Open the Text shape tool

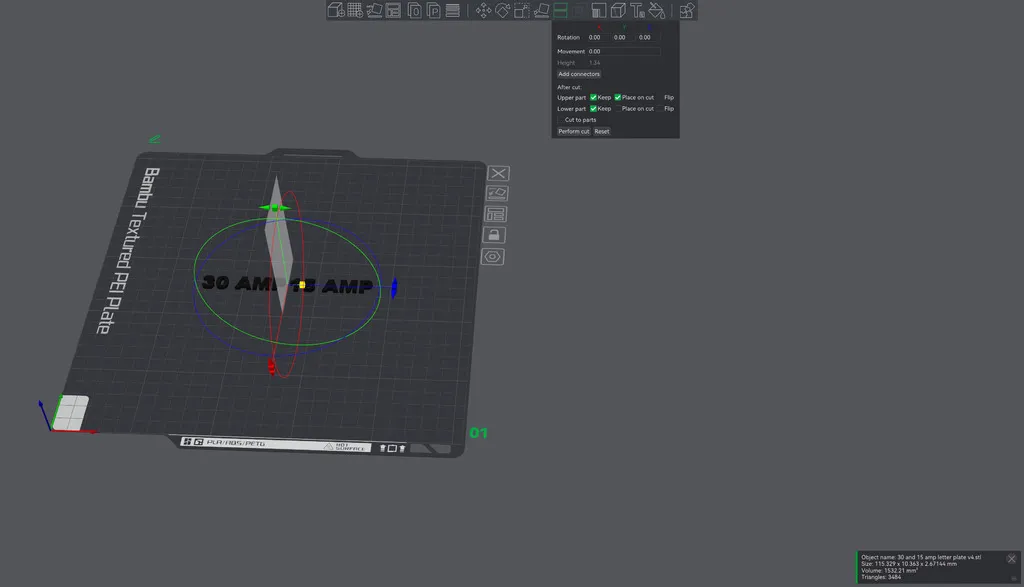coord(637,11)
